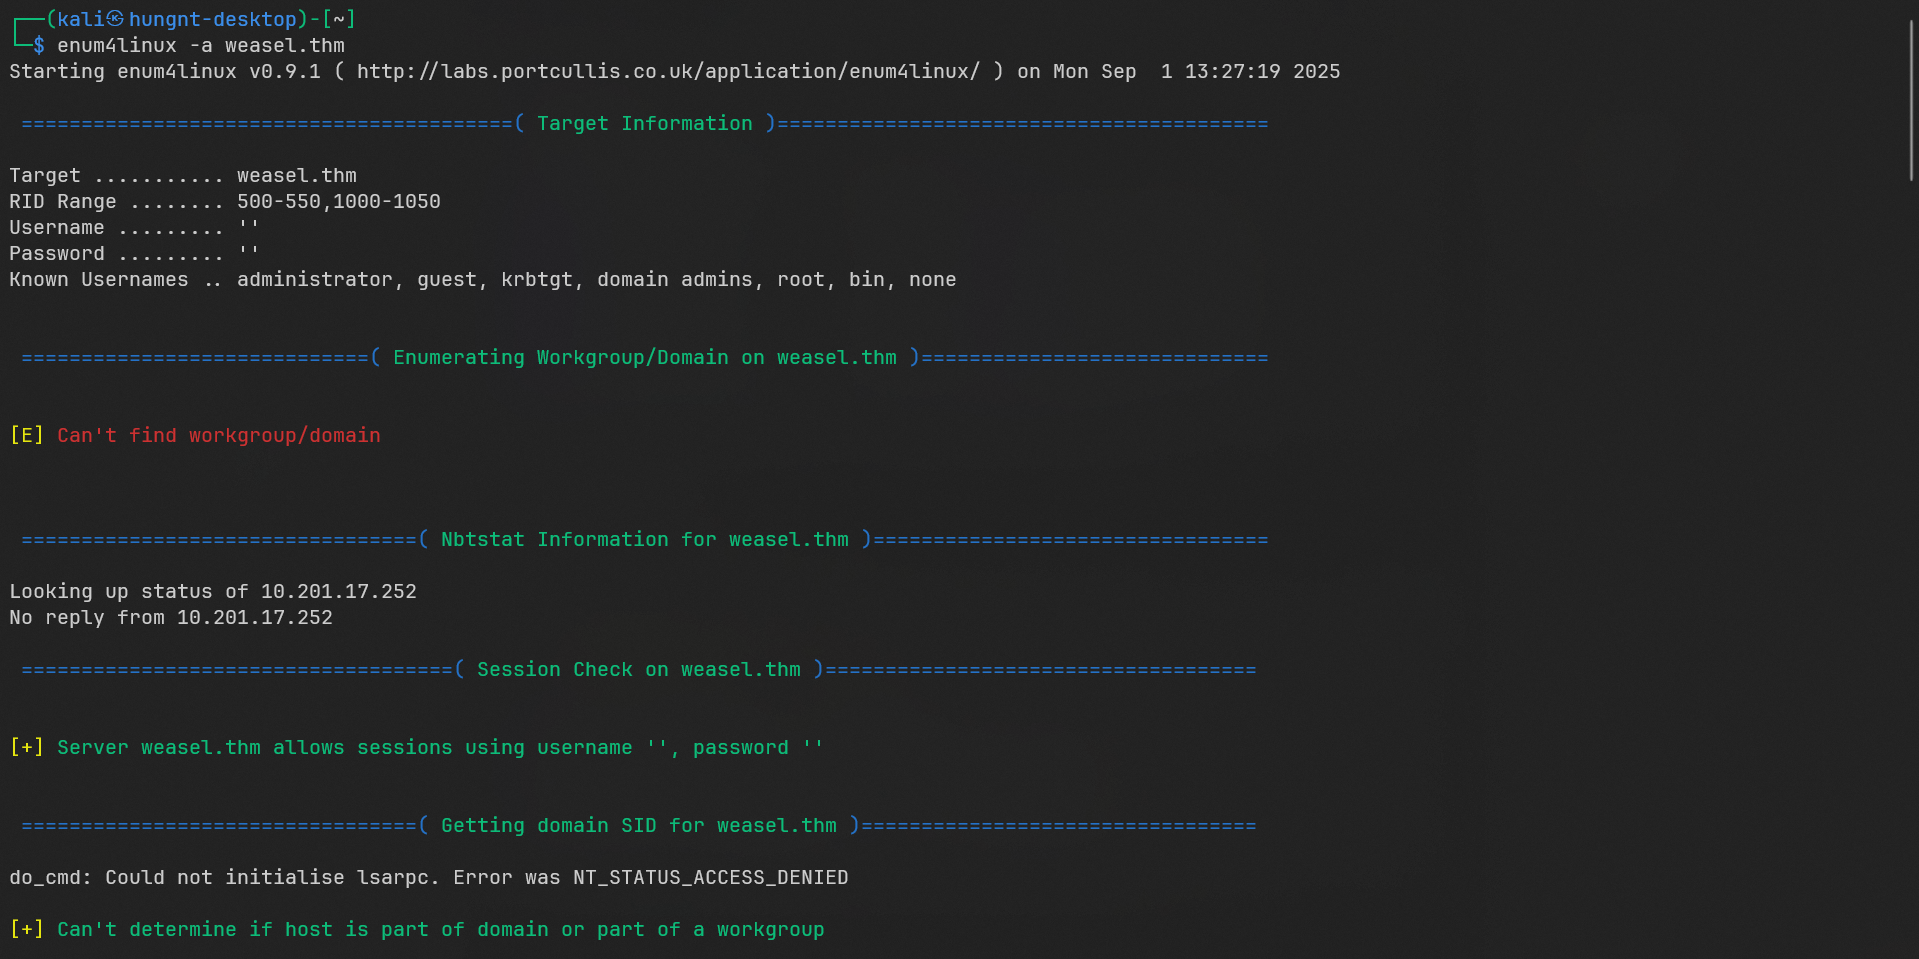
Task: Click 'krbtgt' in the Known Usernames list
Action: coord(537,279)
